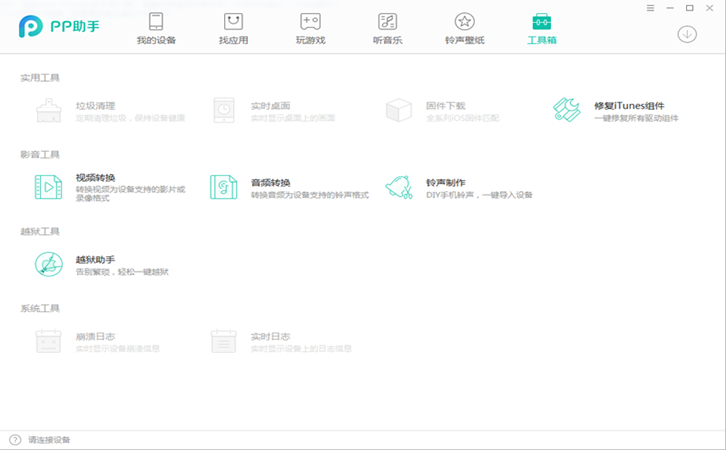Click the 请连接设备 status text

point(49,440)
